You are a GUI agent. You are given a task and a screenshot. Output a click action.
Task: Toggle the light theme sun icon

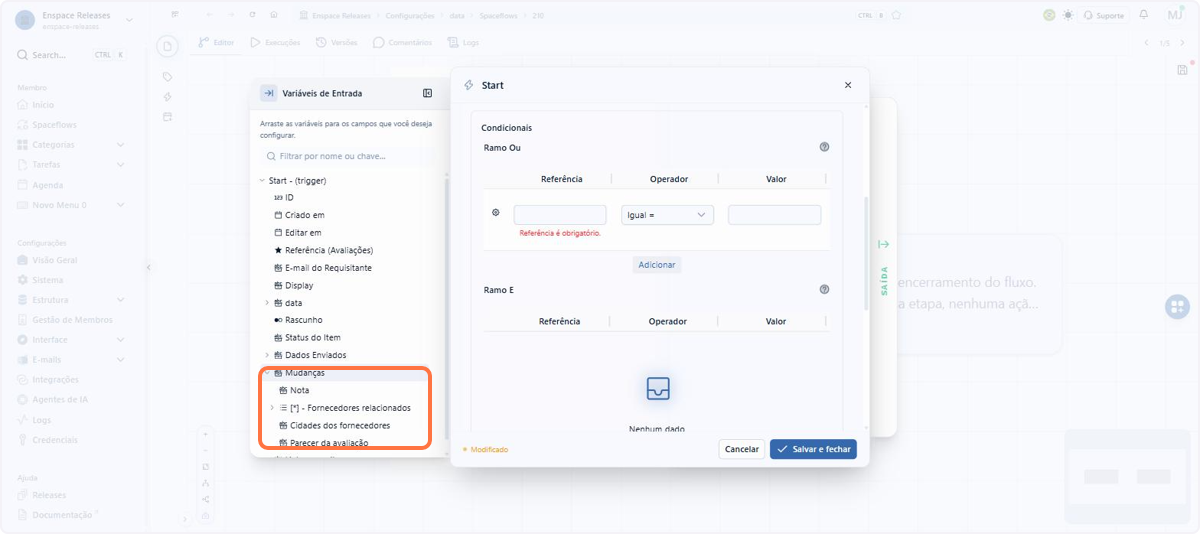[1068, 15]
